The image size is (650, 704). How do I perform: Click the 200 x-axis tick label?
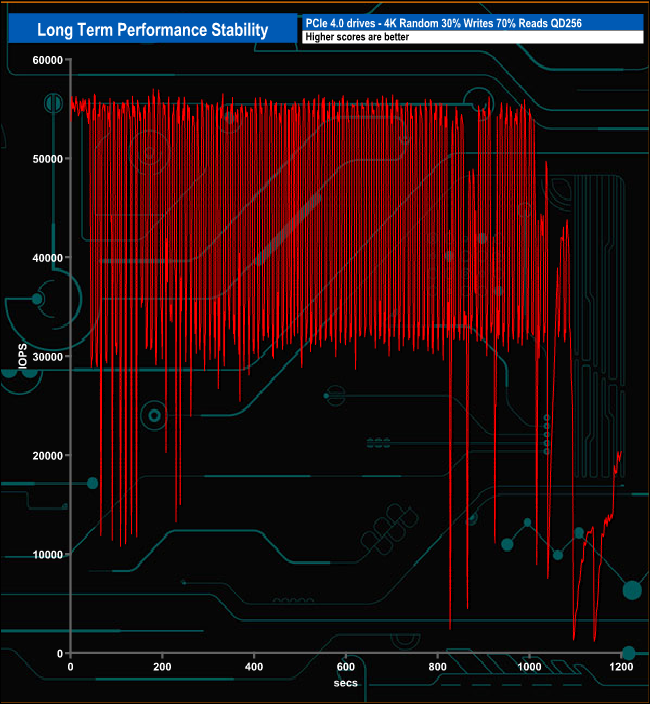[x=162, y=667]
